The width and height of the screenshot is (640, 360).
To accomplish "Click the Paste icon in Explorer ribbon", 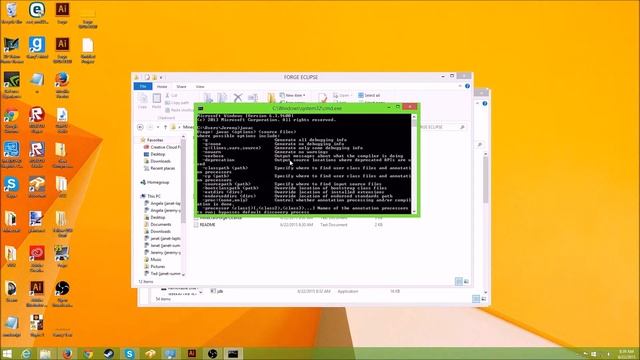I will tap(157, 100).
